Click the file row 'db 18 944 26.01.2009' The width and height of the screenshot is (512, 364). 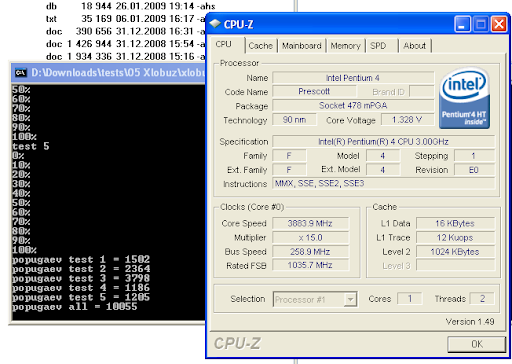(x=130, y=6)
